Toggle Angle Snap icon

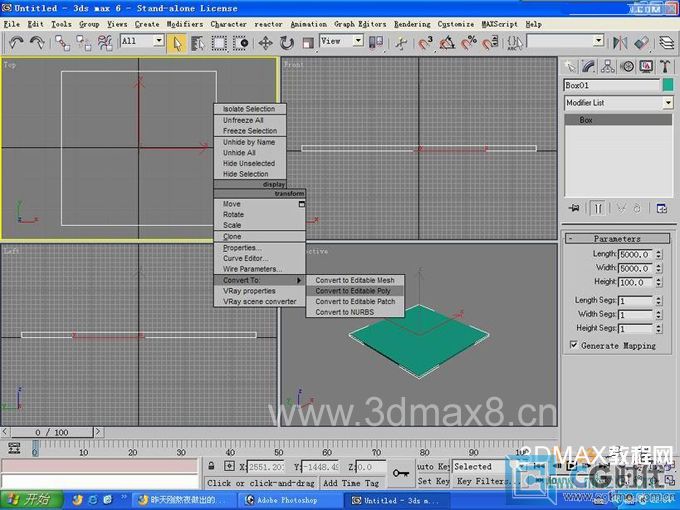[x=447, y=42]
